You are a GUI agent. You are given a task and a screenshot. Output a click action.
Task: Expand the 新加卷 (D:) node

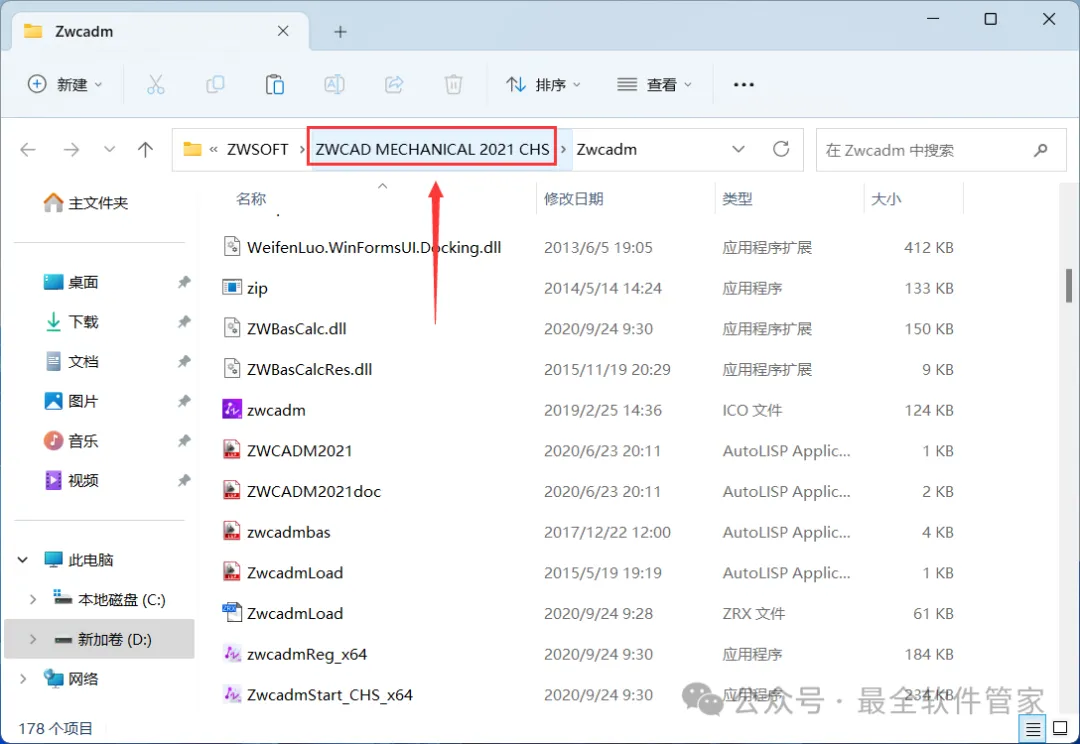pyautogui.click(x=32, y=639)
